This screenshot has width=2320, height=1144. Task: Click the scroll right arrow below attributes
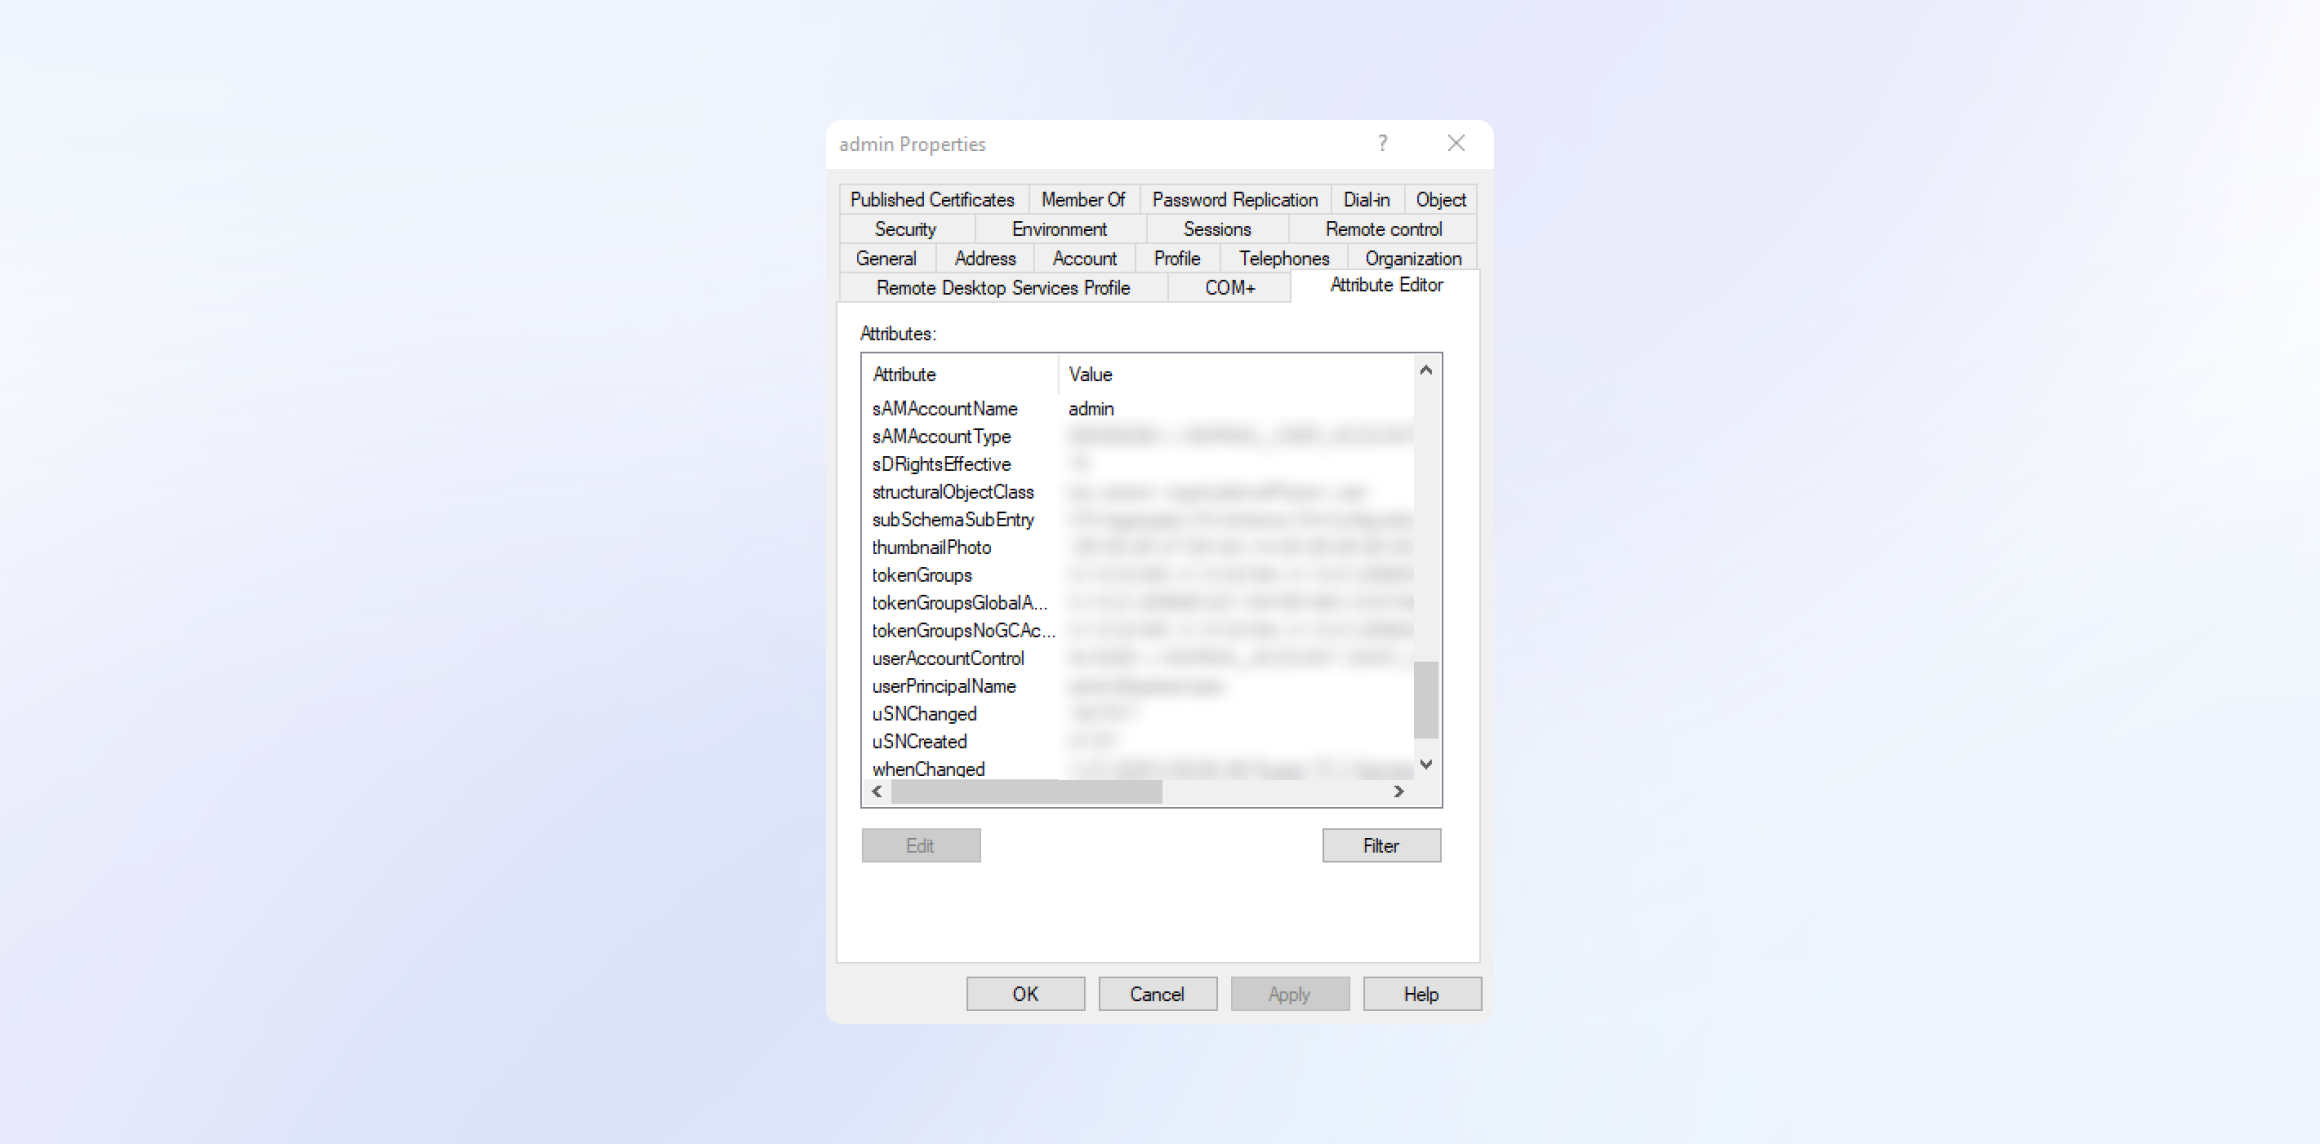[x=1399, y=792]
